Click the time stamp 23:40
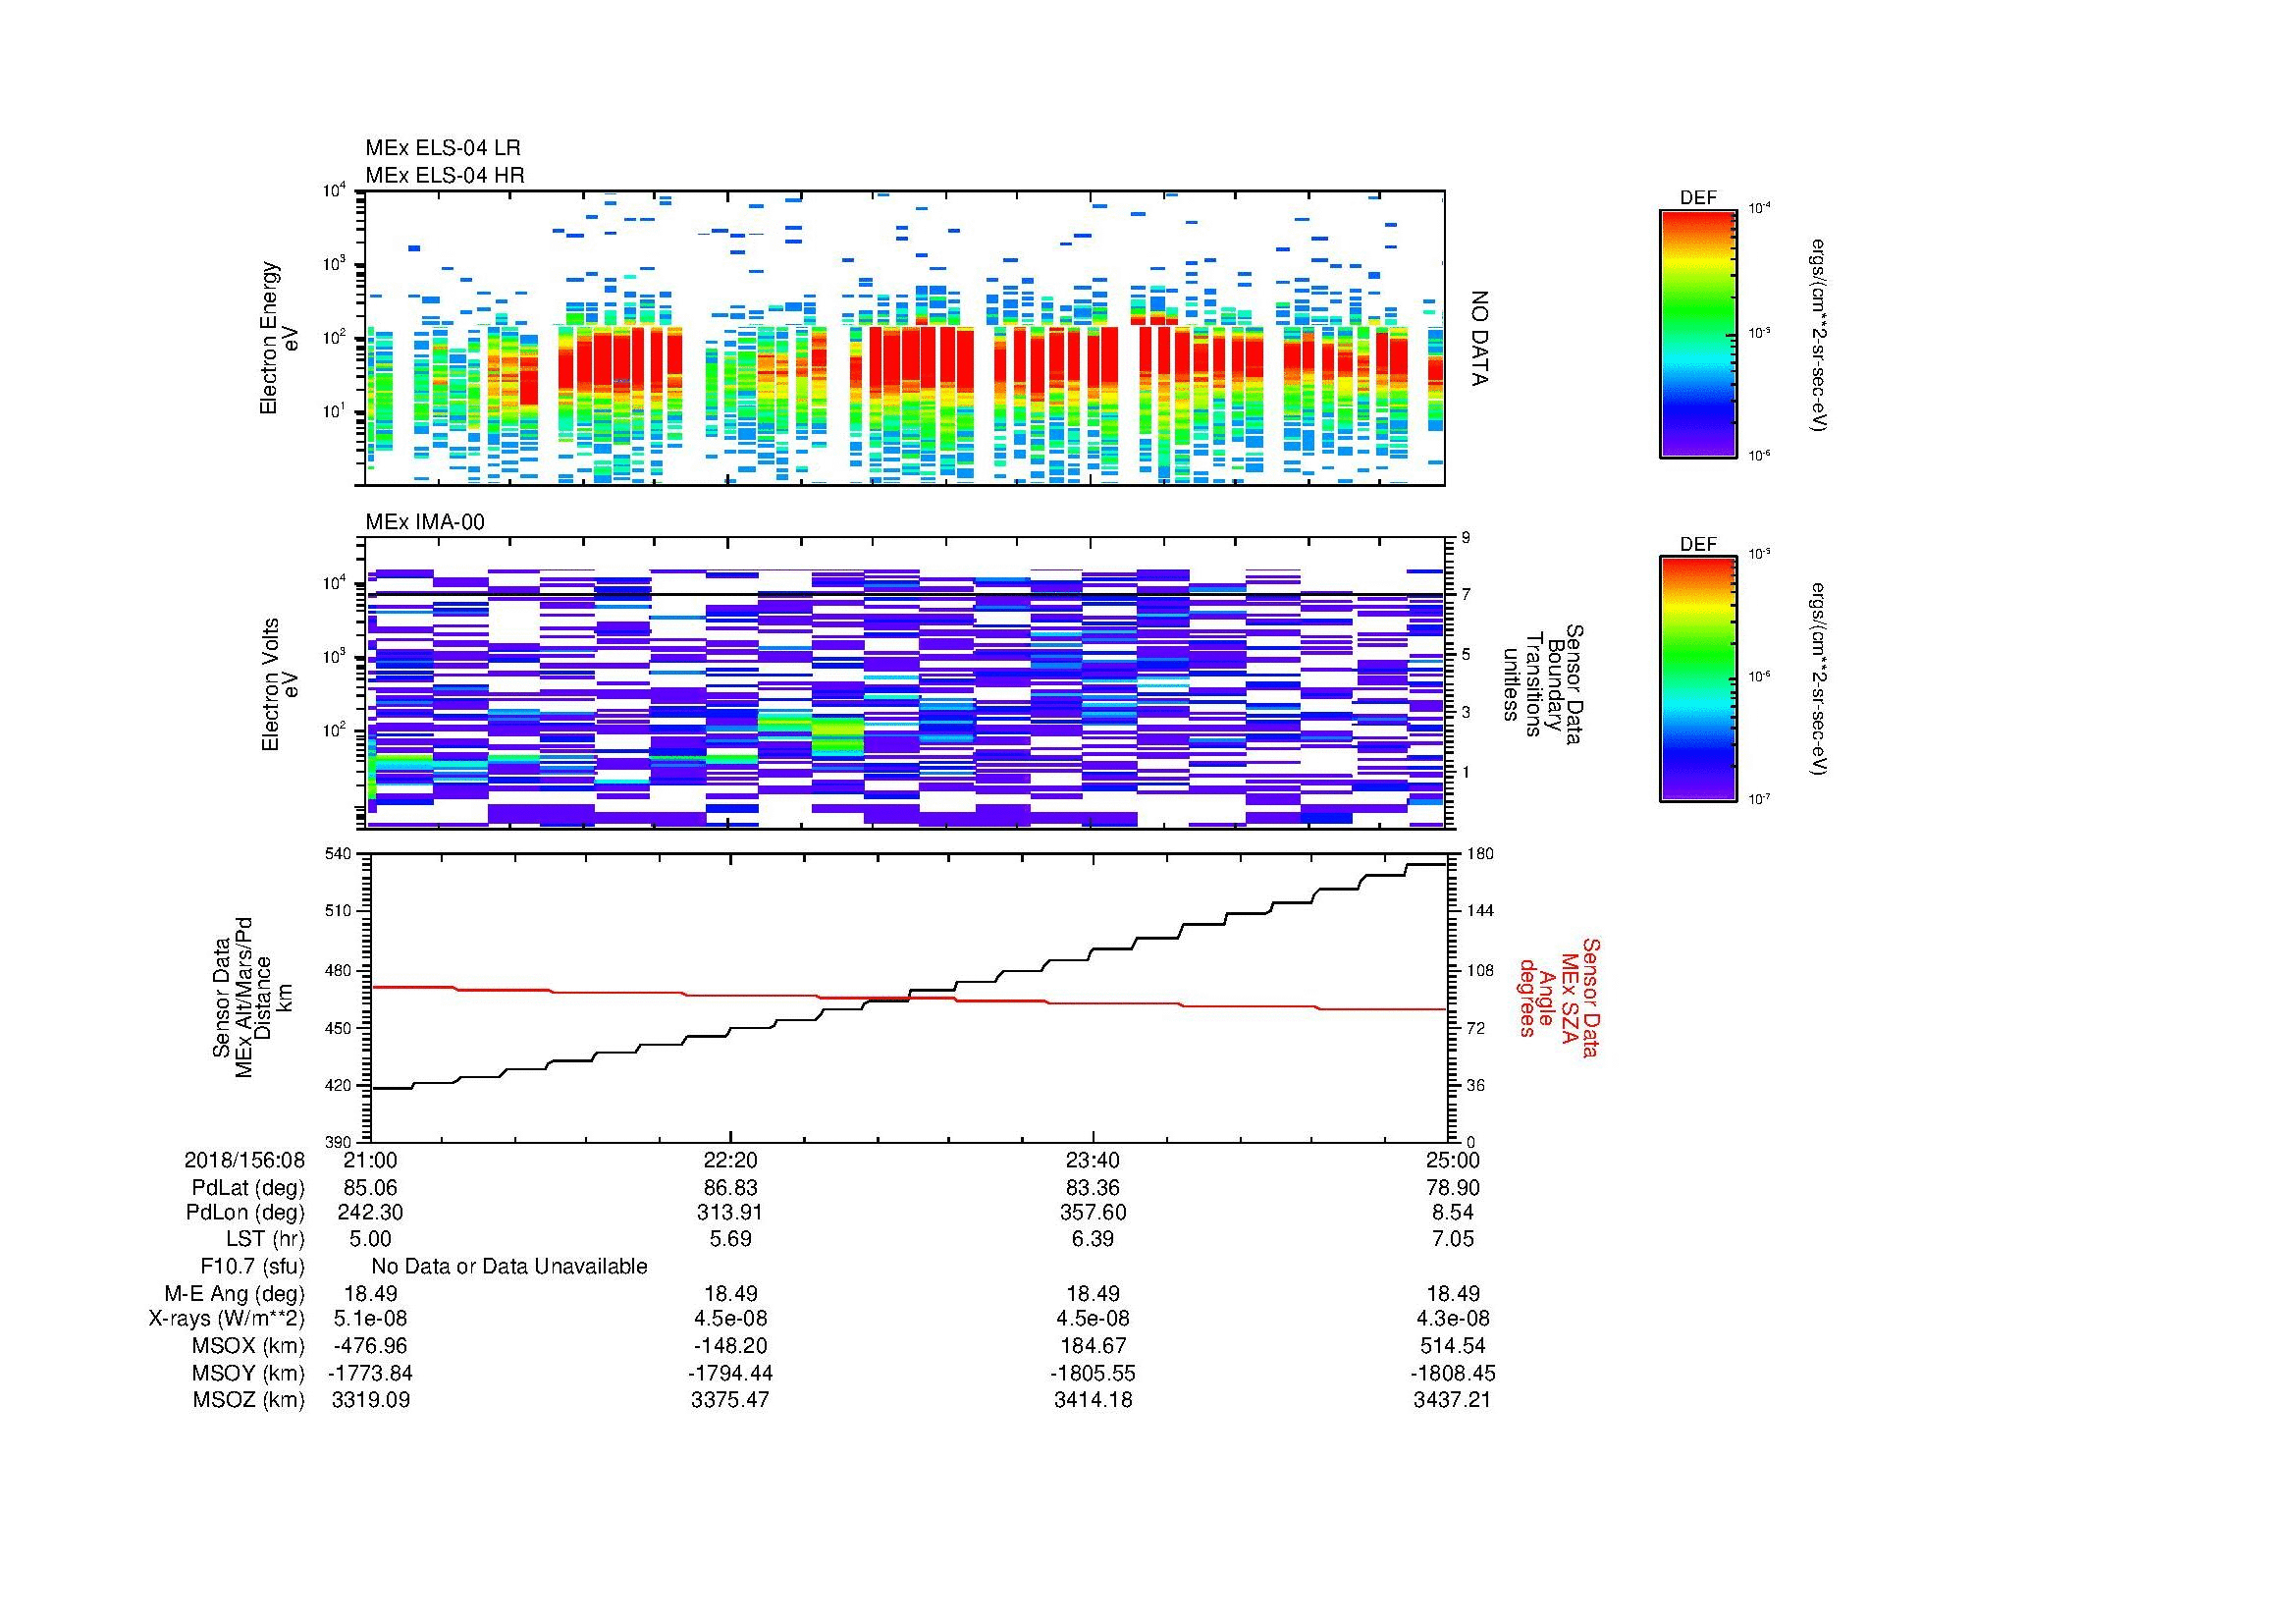 pyautogui.click(x=1093, y=1161)
